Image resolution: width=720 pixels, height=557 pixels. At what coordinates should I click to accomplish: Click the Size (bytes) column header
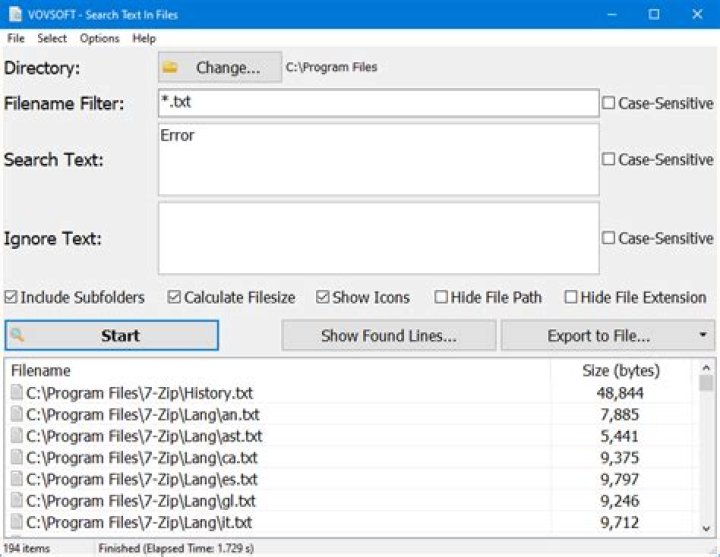(621, 371)
